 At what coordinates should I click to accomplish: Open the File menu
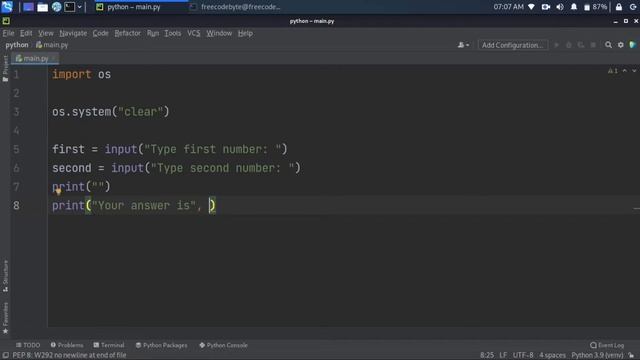(8, 33)
